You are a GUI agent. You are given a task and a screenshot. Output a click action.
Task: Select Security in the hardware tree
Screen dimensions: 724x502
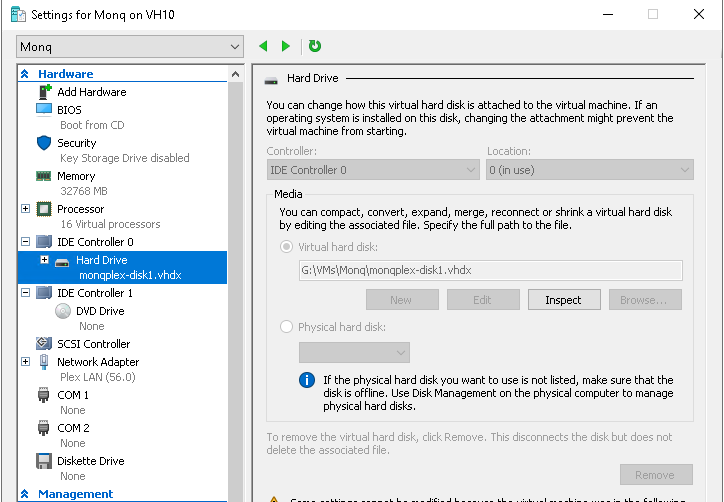[x=77, y=143]
